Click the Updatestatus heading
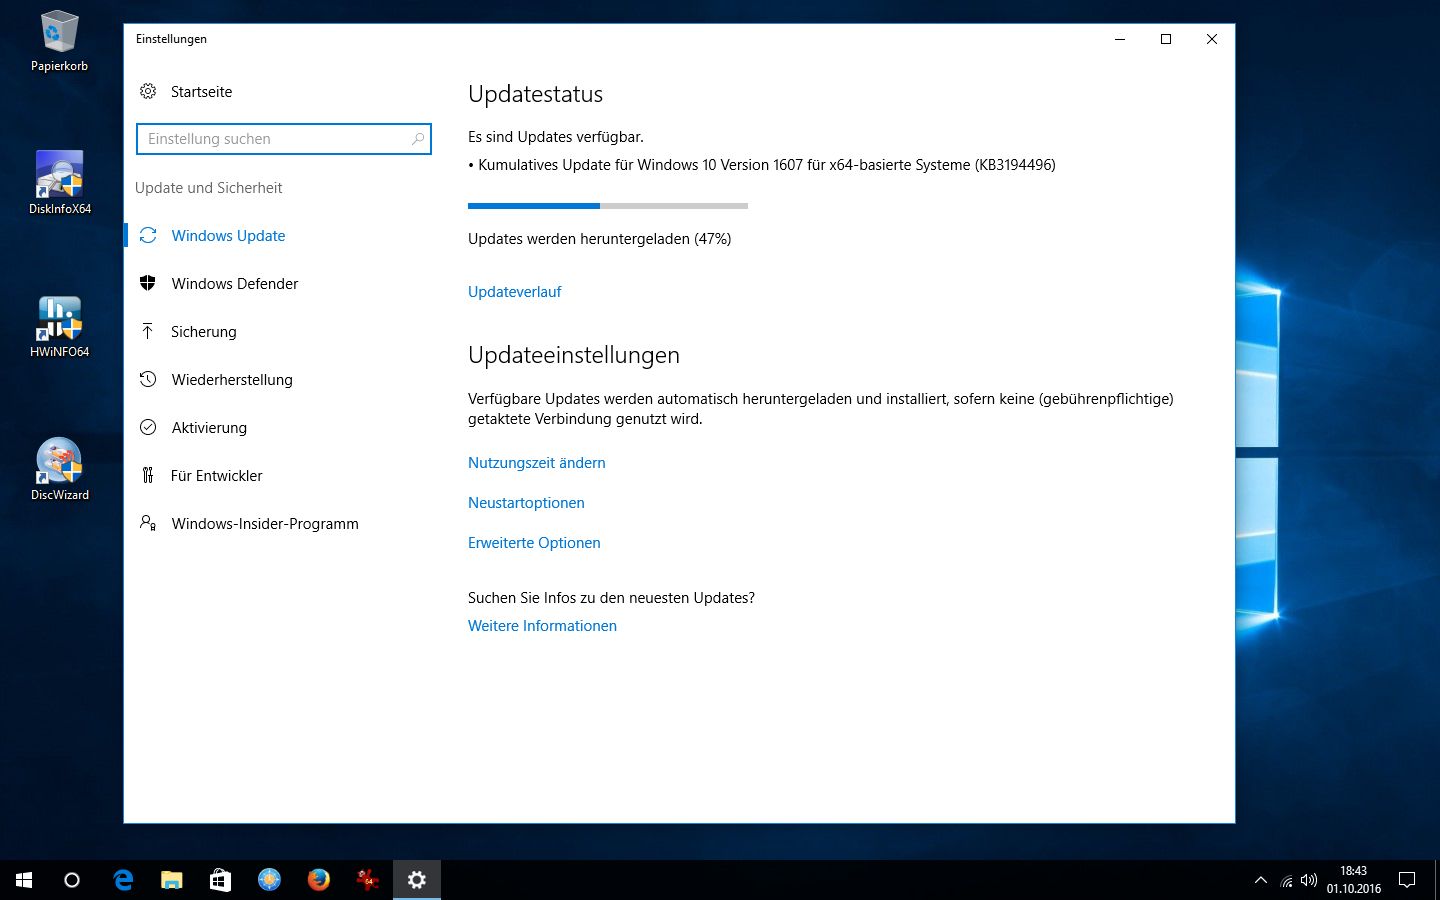Screen dimensions: 1440x900 tap(536, 94)
